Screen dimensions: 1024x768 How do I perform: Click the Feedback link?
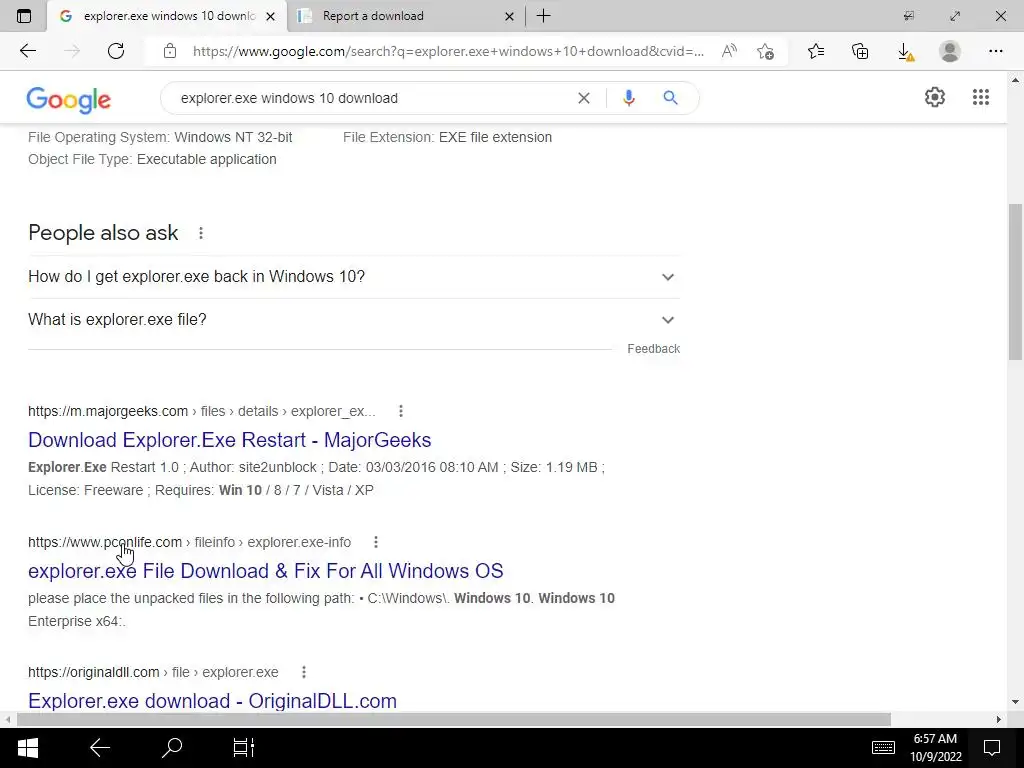click(653, 349)
